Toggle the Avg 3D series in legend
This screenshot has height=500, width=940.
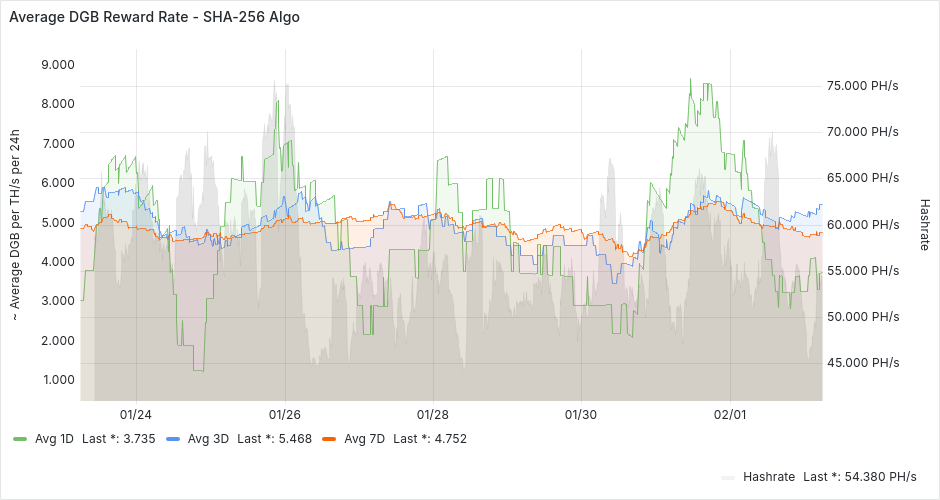[x=209, y=438]
